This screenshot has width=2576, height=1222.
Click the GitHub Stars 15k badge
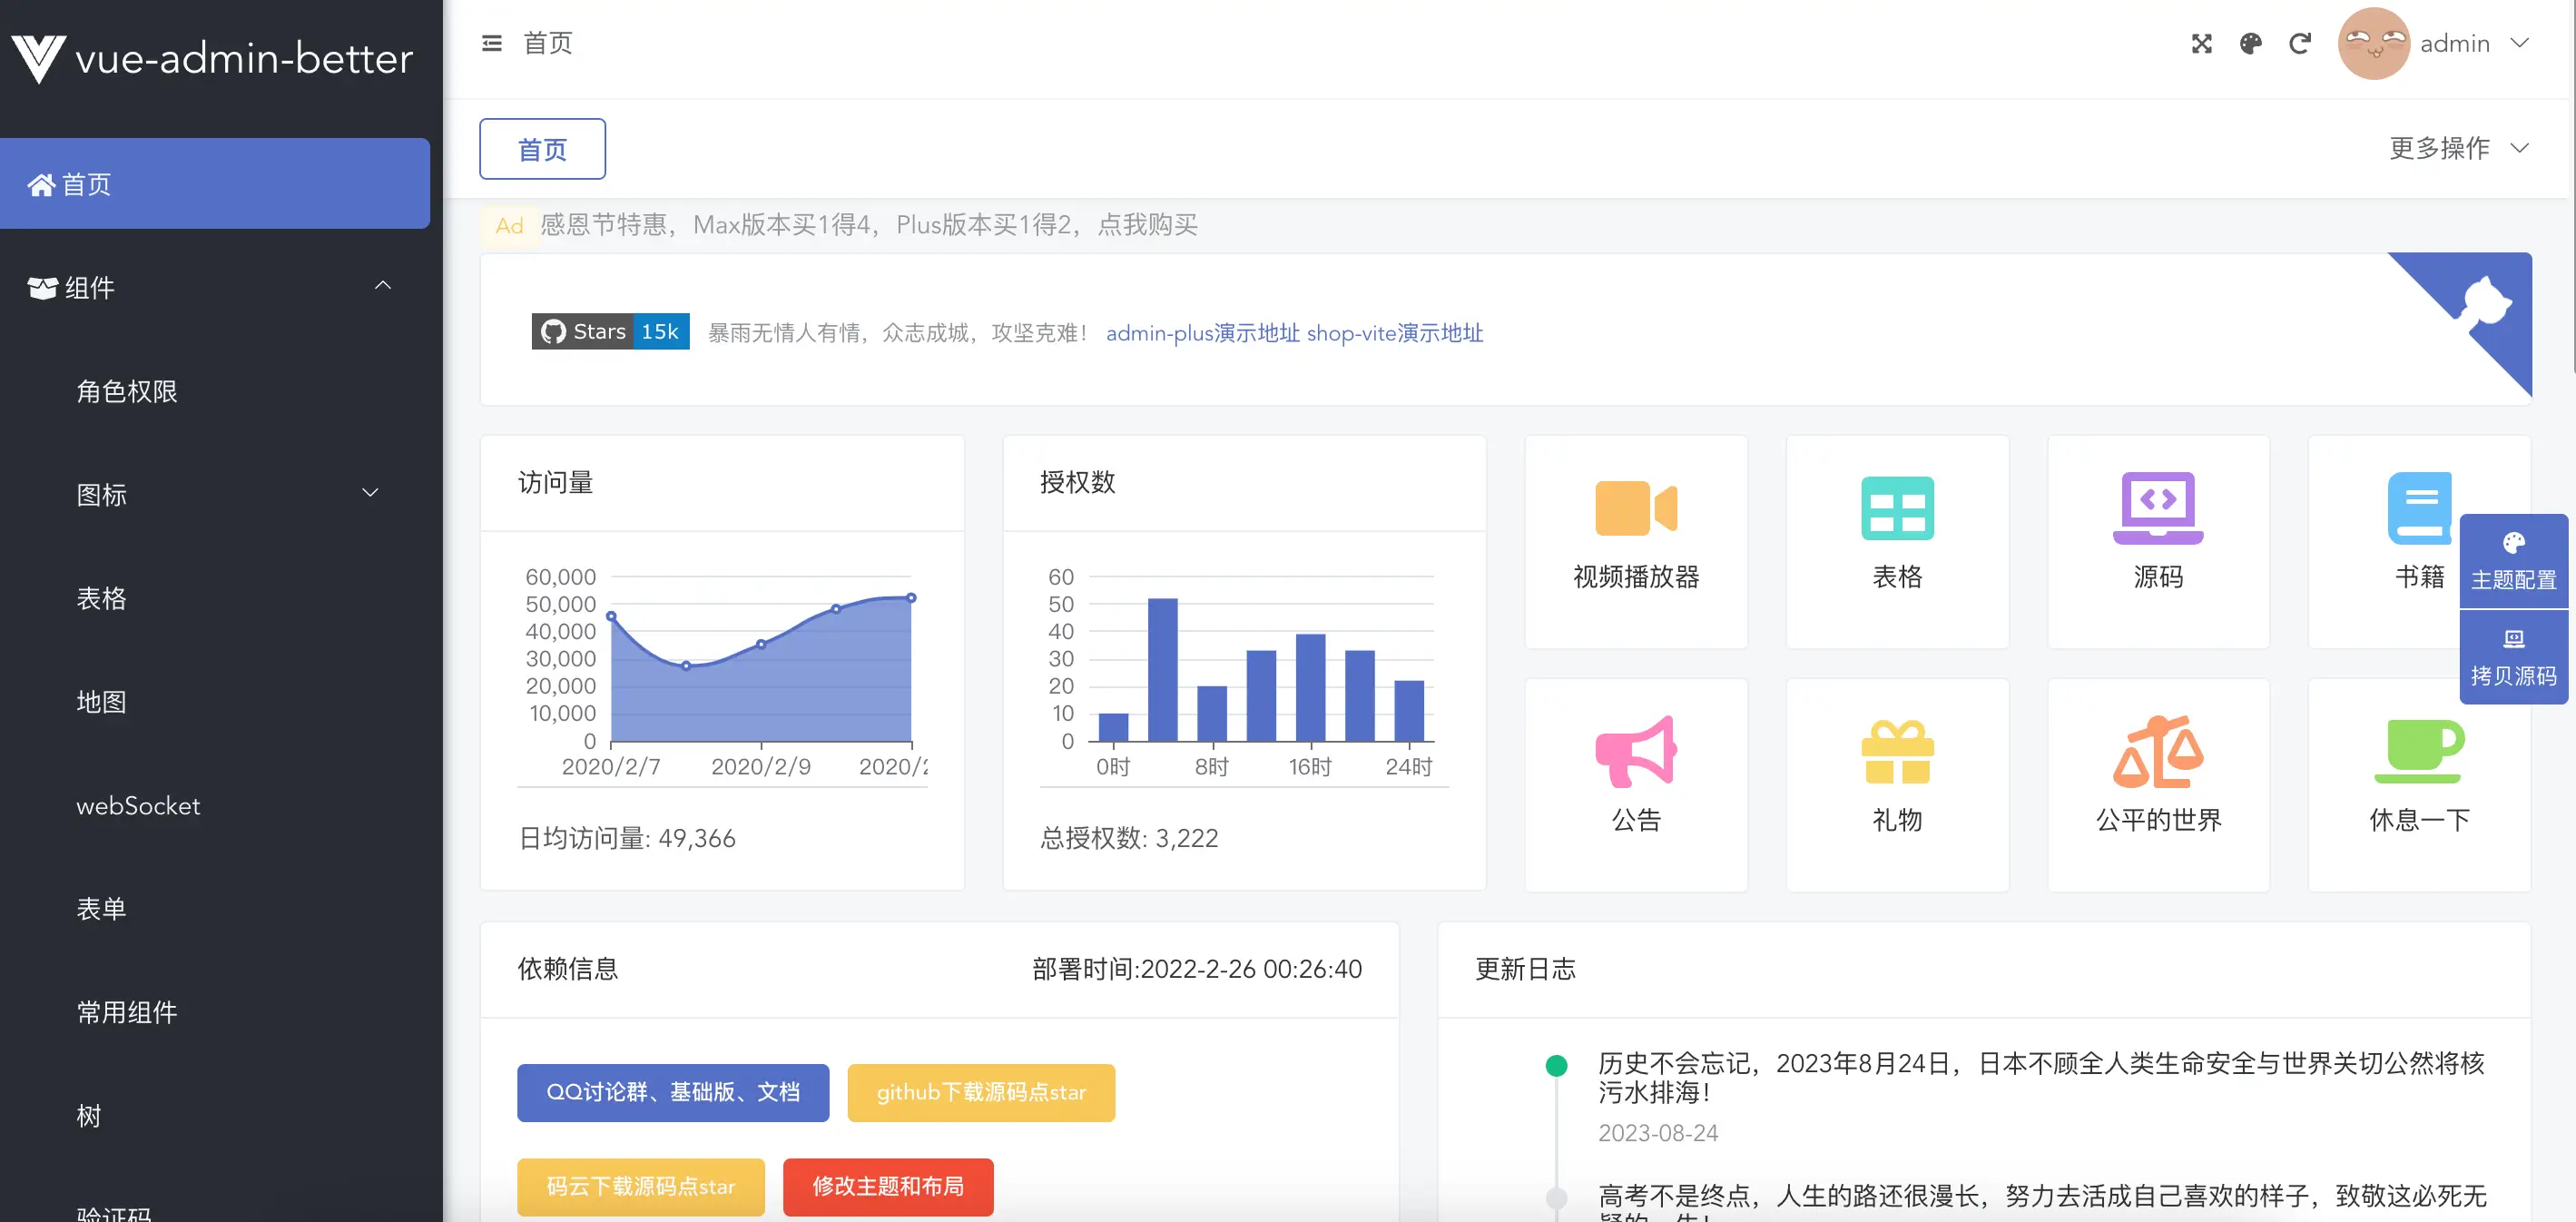[610, 331]
